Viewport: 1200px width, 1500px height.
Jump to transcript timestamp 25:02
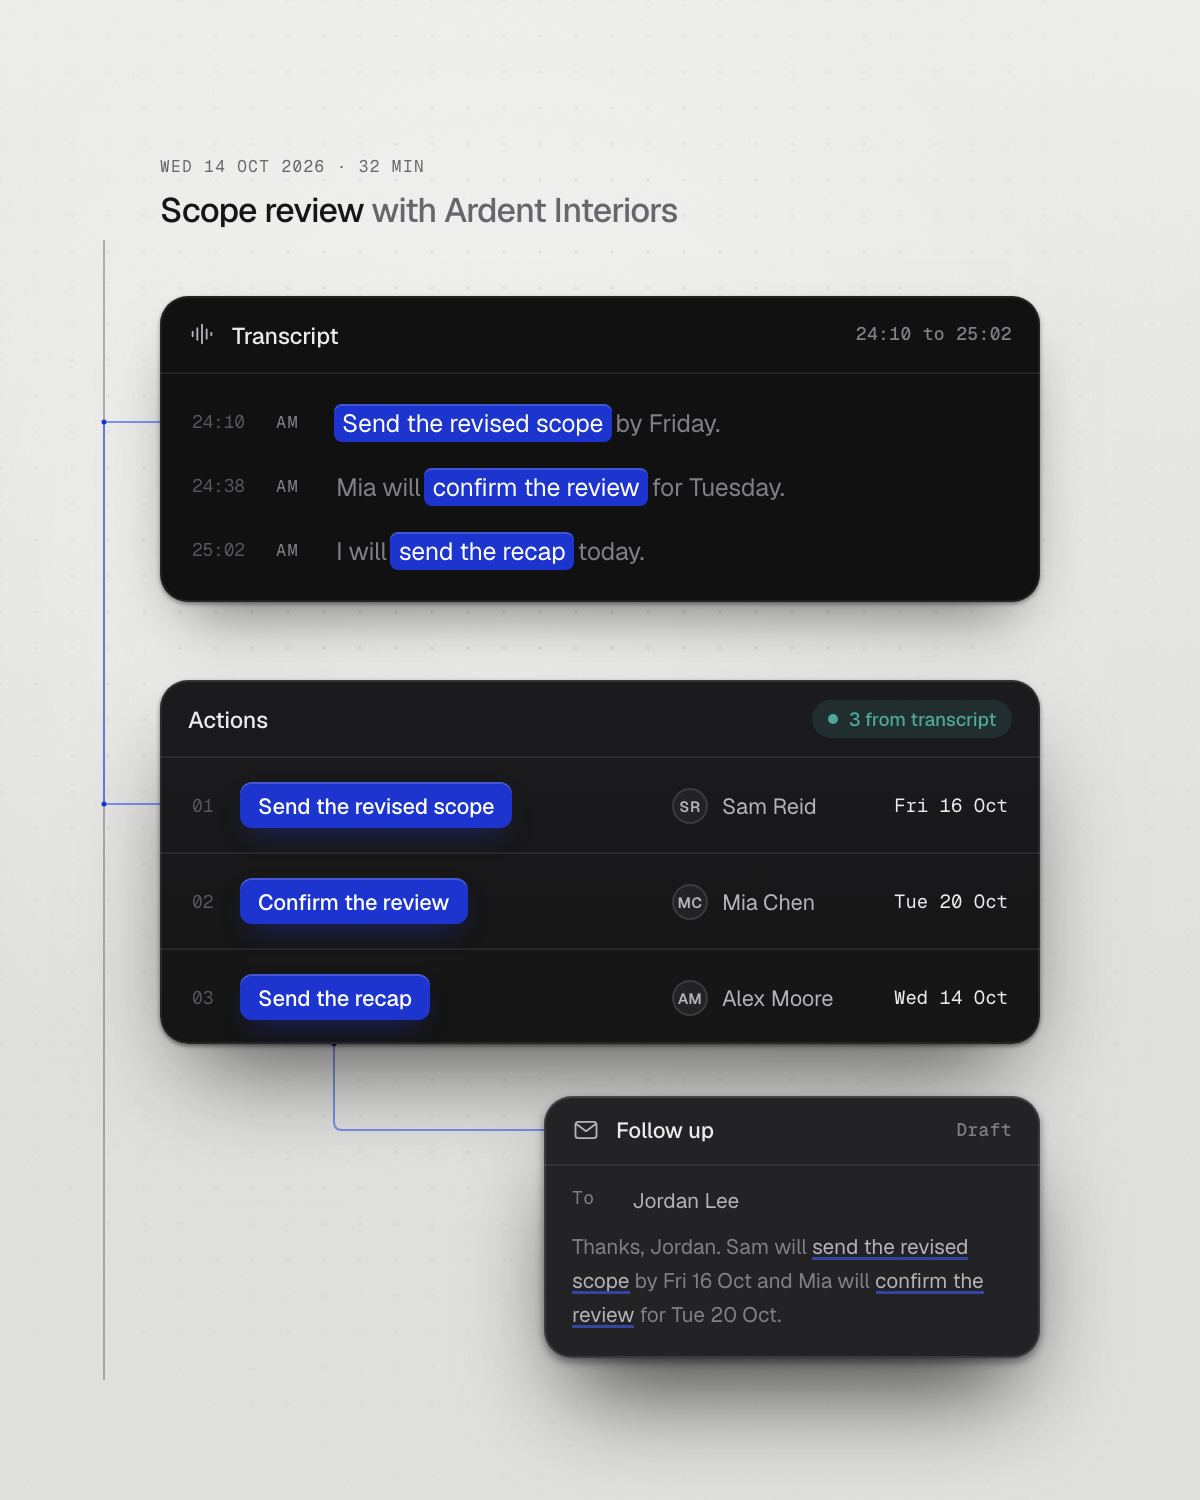coord(218,550)
